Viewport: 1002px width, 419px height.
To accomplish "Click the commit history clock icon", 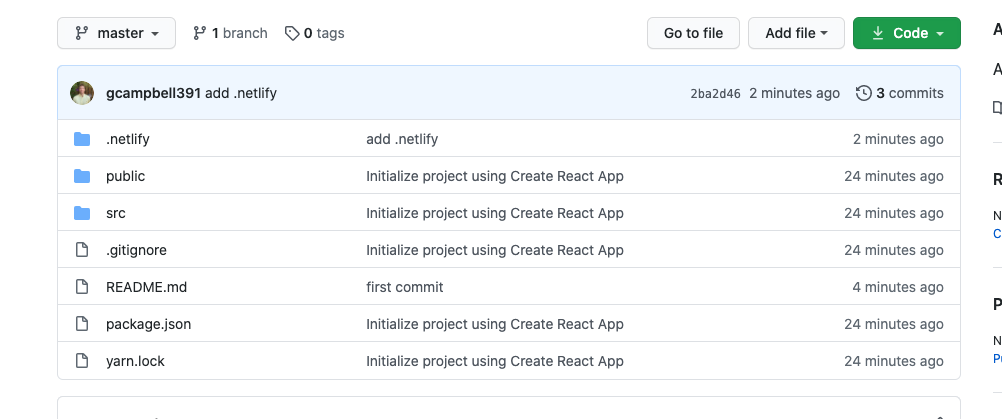I will coord(863,93).
